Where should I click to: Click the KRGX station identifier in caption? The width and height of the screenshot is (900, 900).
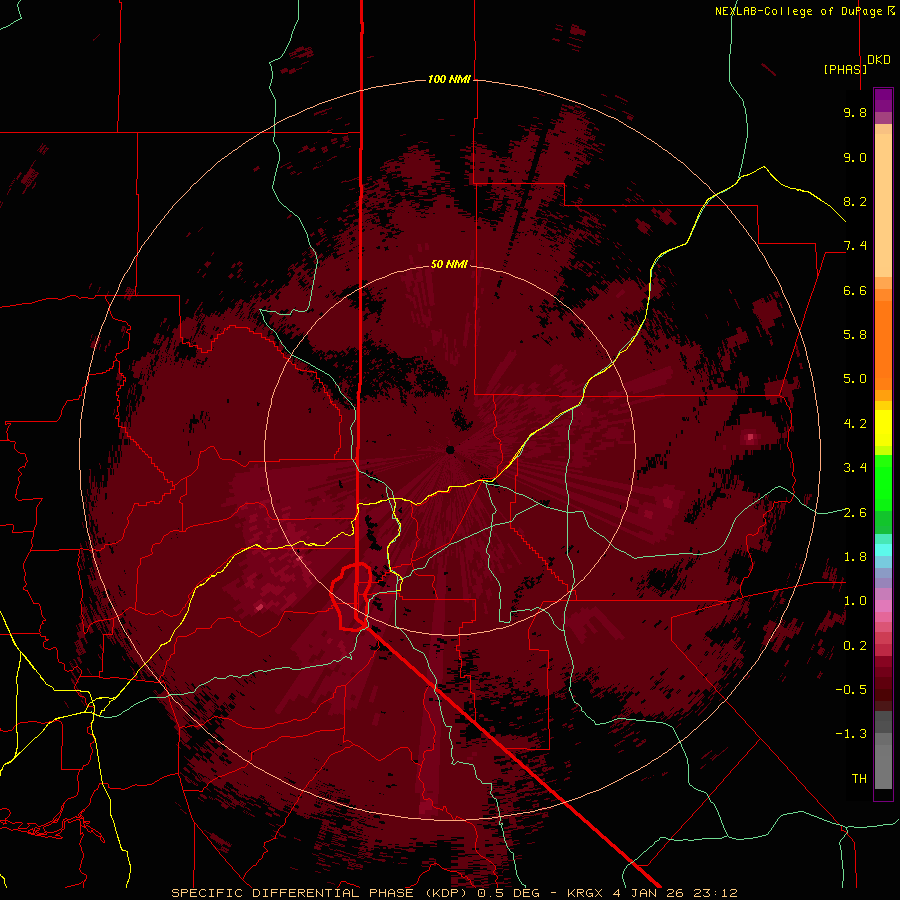click(584, 893)
